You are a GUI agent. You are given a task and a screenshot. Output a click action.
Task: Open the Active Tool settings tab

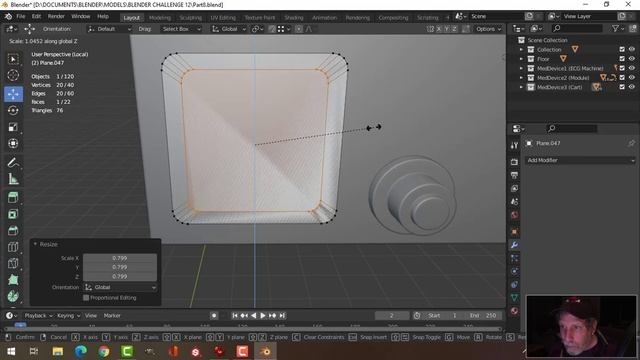[x=514, y=145]
